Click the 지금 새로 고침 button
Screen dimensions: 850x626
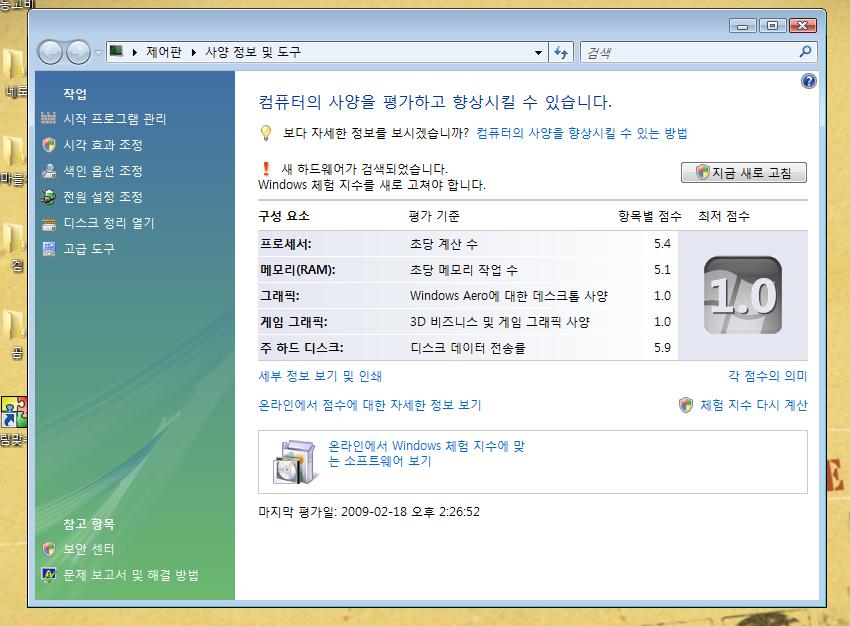(x=744, y=172)
